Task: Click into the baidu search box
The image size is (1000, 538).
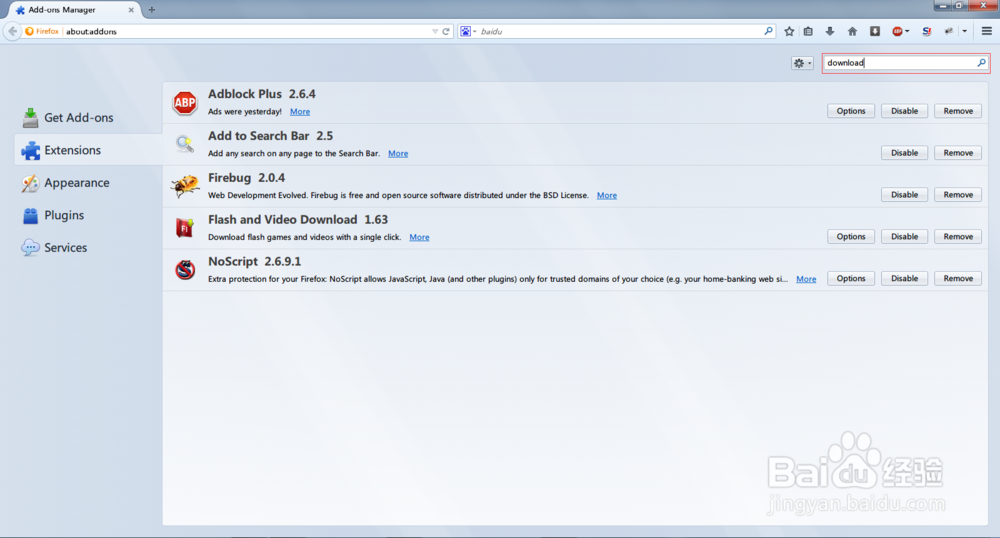Action: 619,31
